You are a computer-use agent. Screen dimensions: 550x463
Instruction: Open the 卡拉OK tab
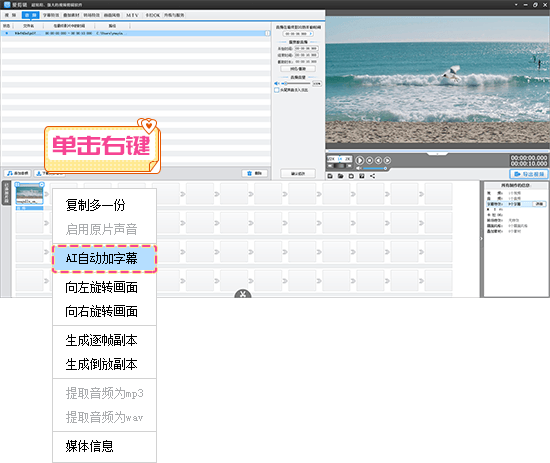pos(153,15)
